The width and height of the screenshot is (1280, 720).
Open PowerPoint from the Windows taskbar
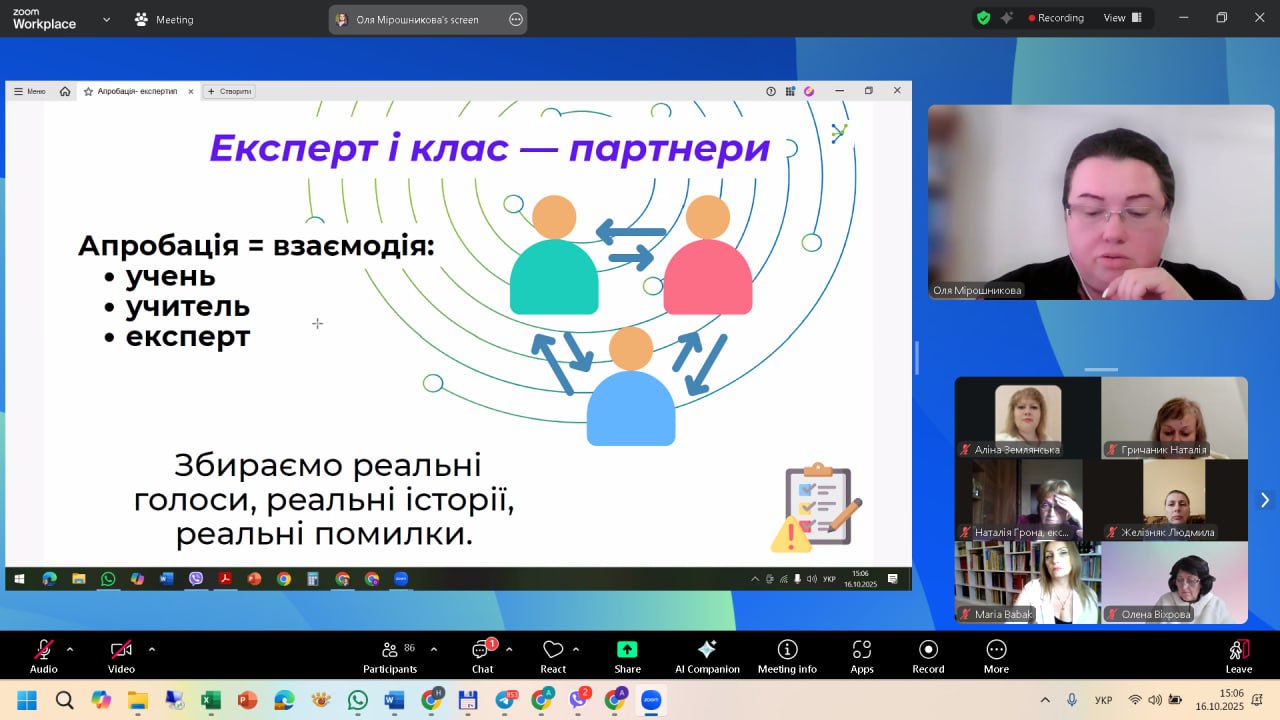247,700
